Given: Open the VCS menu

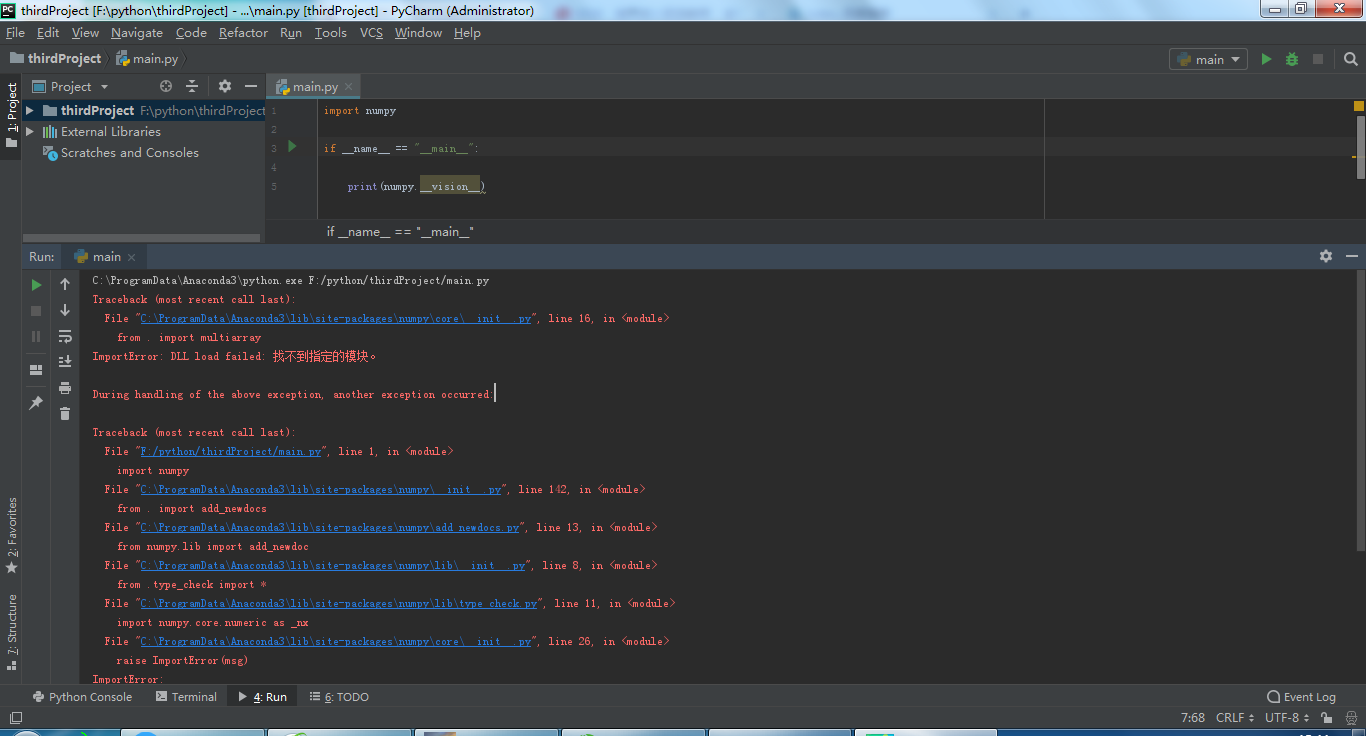Looking at the screenshot, I should [x=371, y=33].
